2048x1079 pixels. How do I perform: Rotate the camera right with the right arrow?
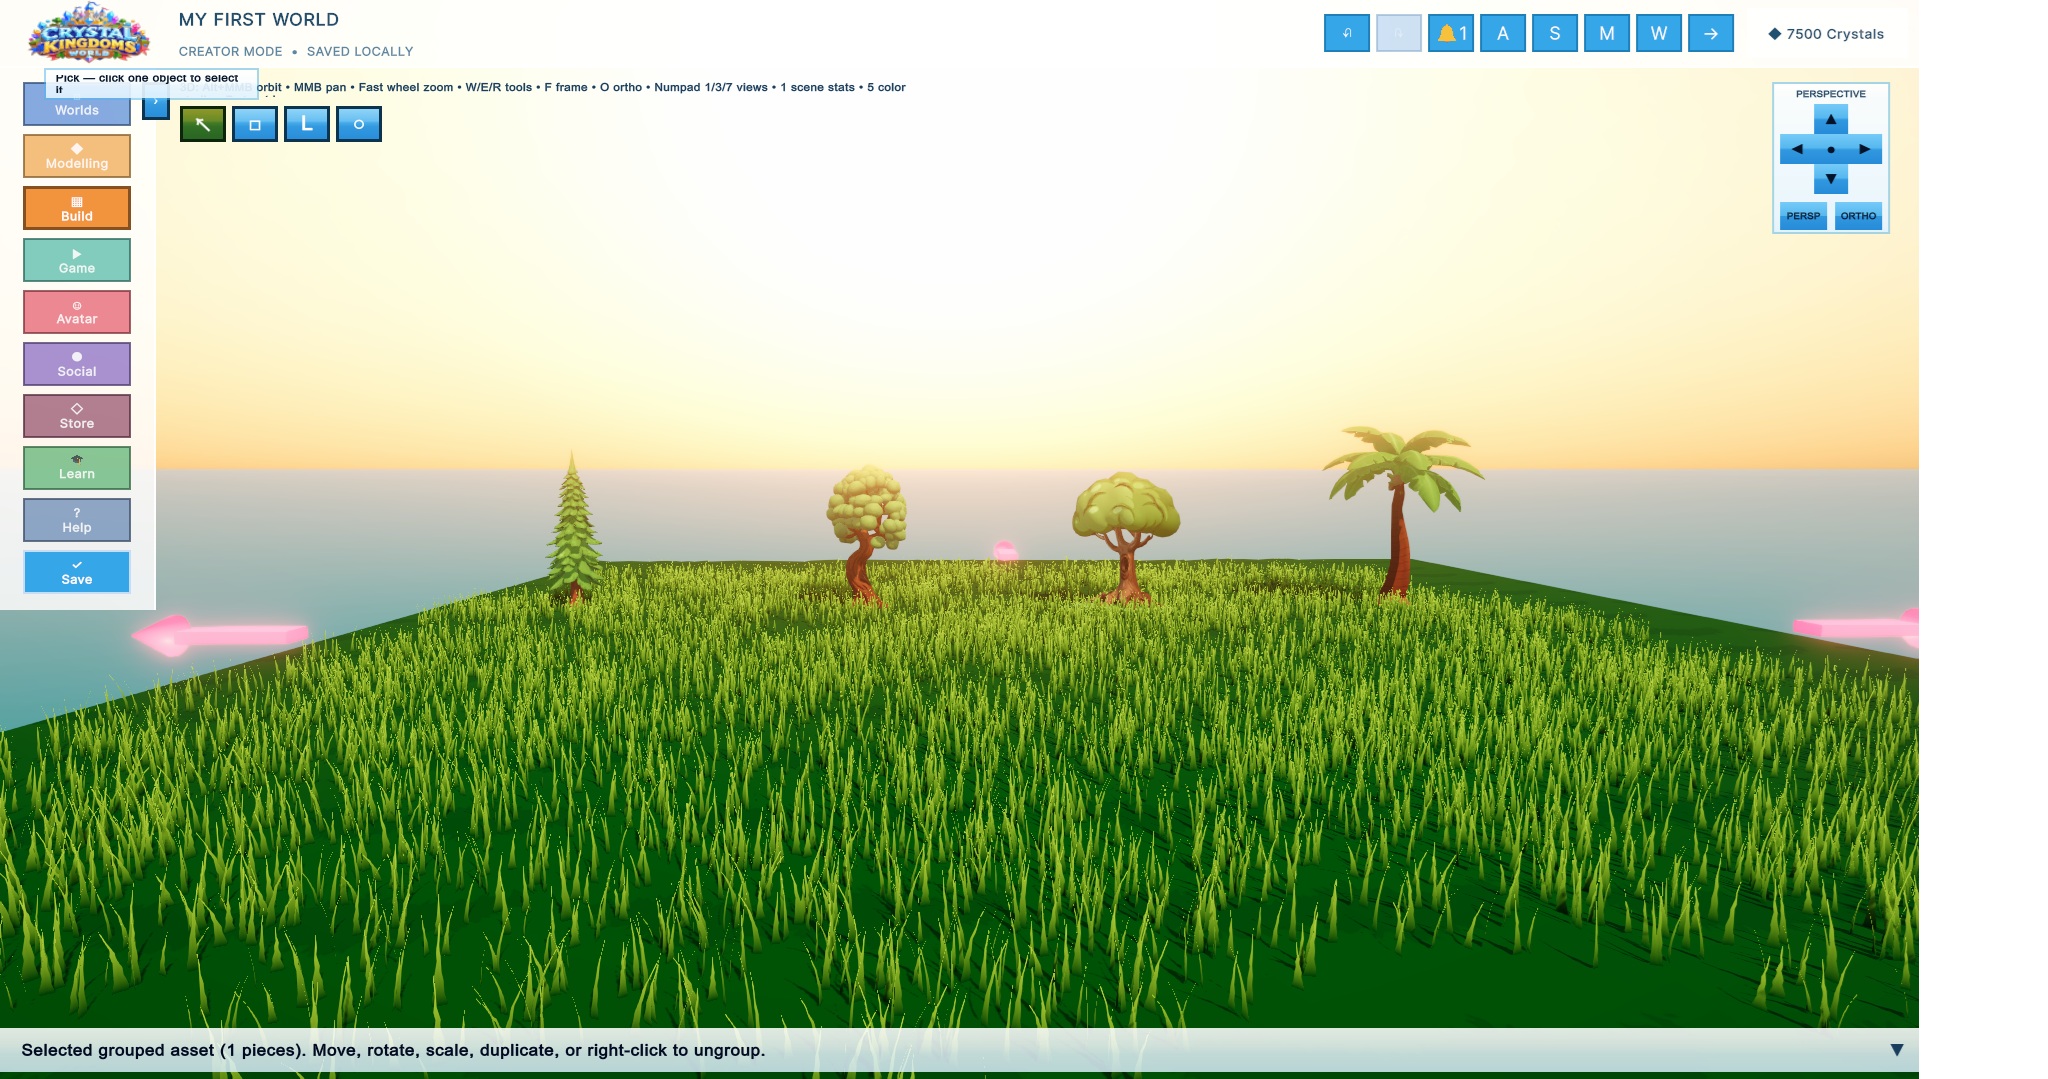point(1865,149)
